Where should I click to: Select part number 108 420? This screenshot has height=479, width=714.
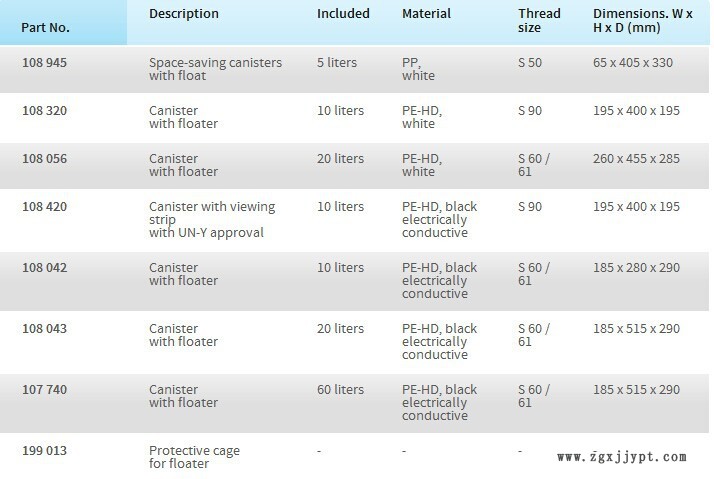pos(44,207)
